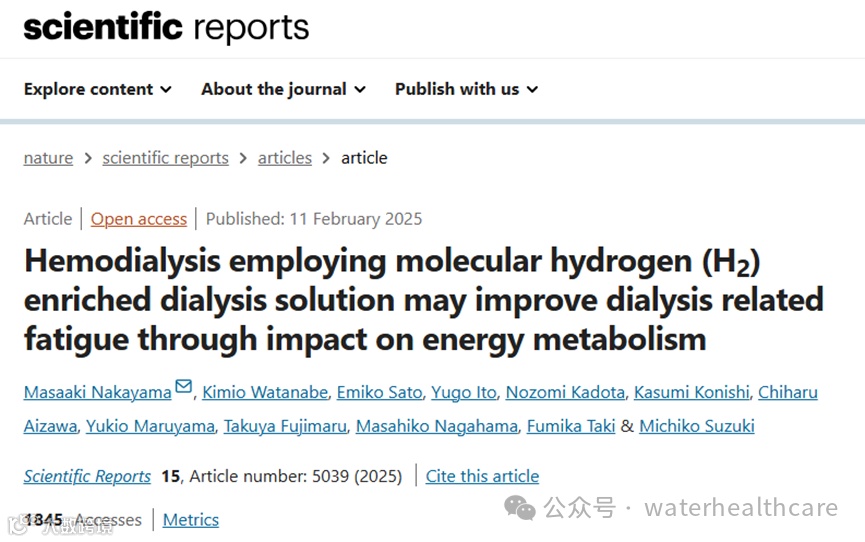The image size is (865, 542).
Task: Expand the Explore content menu
Action: point(98,89)
